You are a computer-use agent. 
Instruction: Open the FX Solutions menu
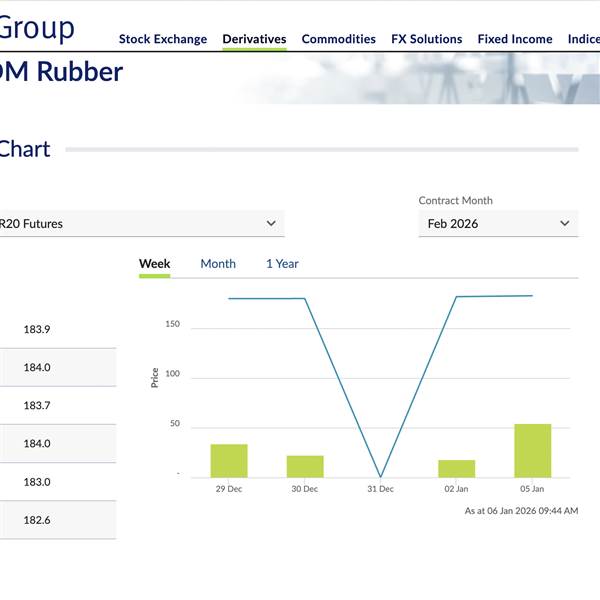pos(426,39)
